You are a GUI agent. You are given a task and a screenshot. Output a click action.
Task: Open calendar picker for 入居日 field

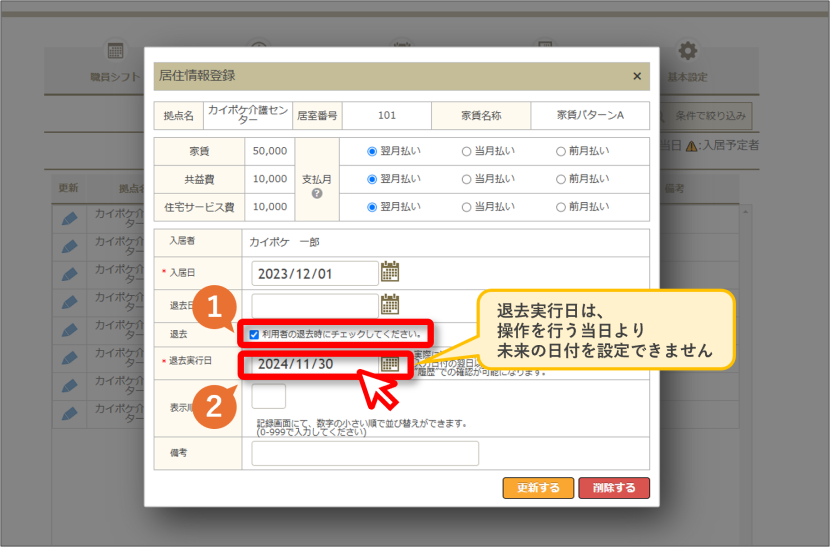tap(390, 272)
